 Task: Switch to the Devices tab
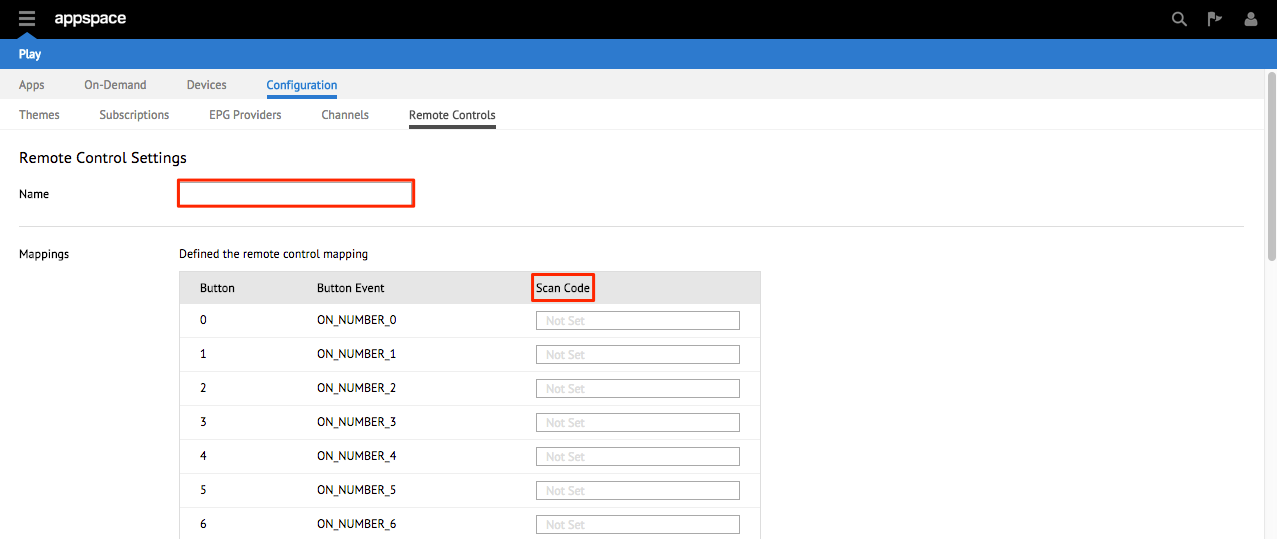(207, 85)
